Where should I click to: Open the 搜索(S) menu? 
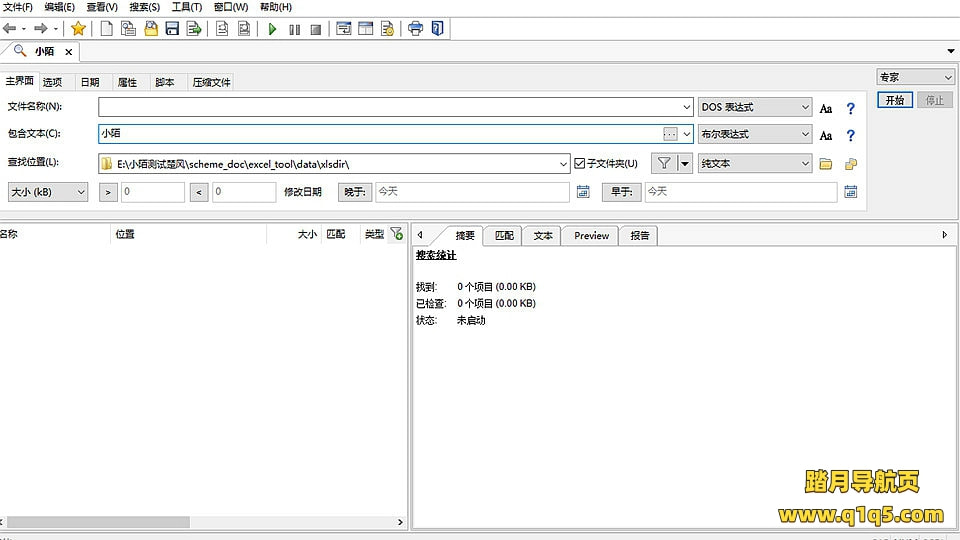144,7
